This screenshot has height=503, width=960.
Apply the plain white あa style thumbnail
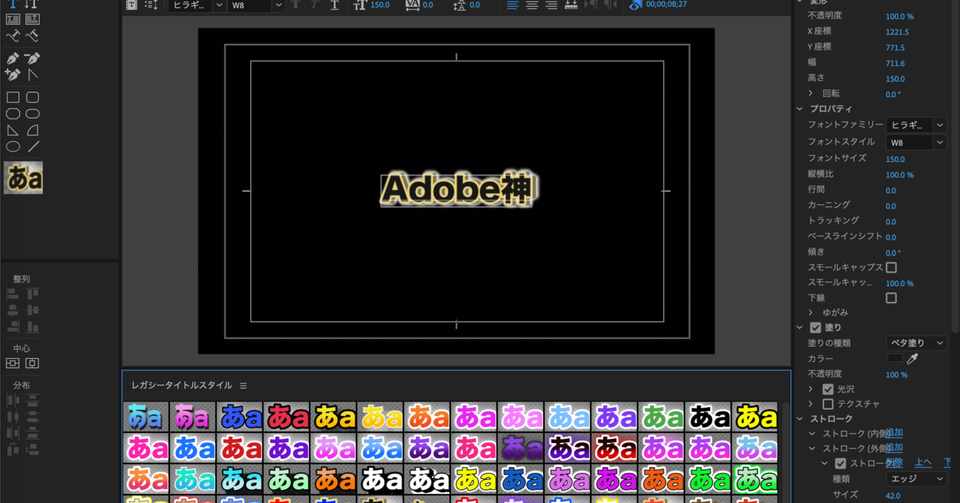pos(381,479)
